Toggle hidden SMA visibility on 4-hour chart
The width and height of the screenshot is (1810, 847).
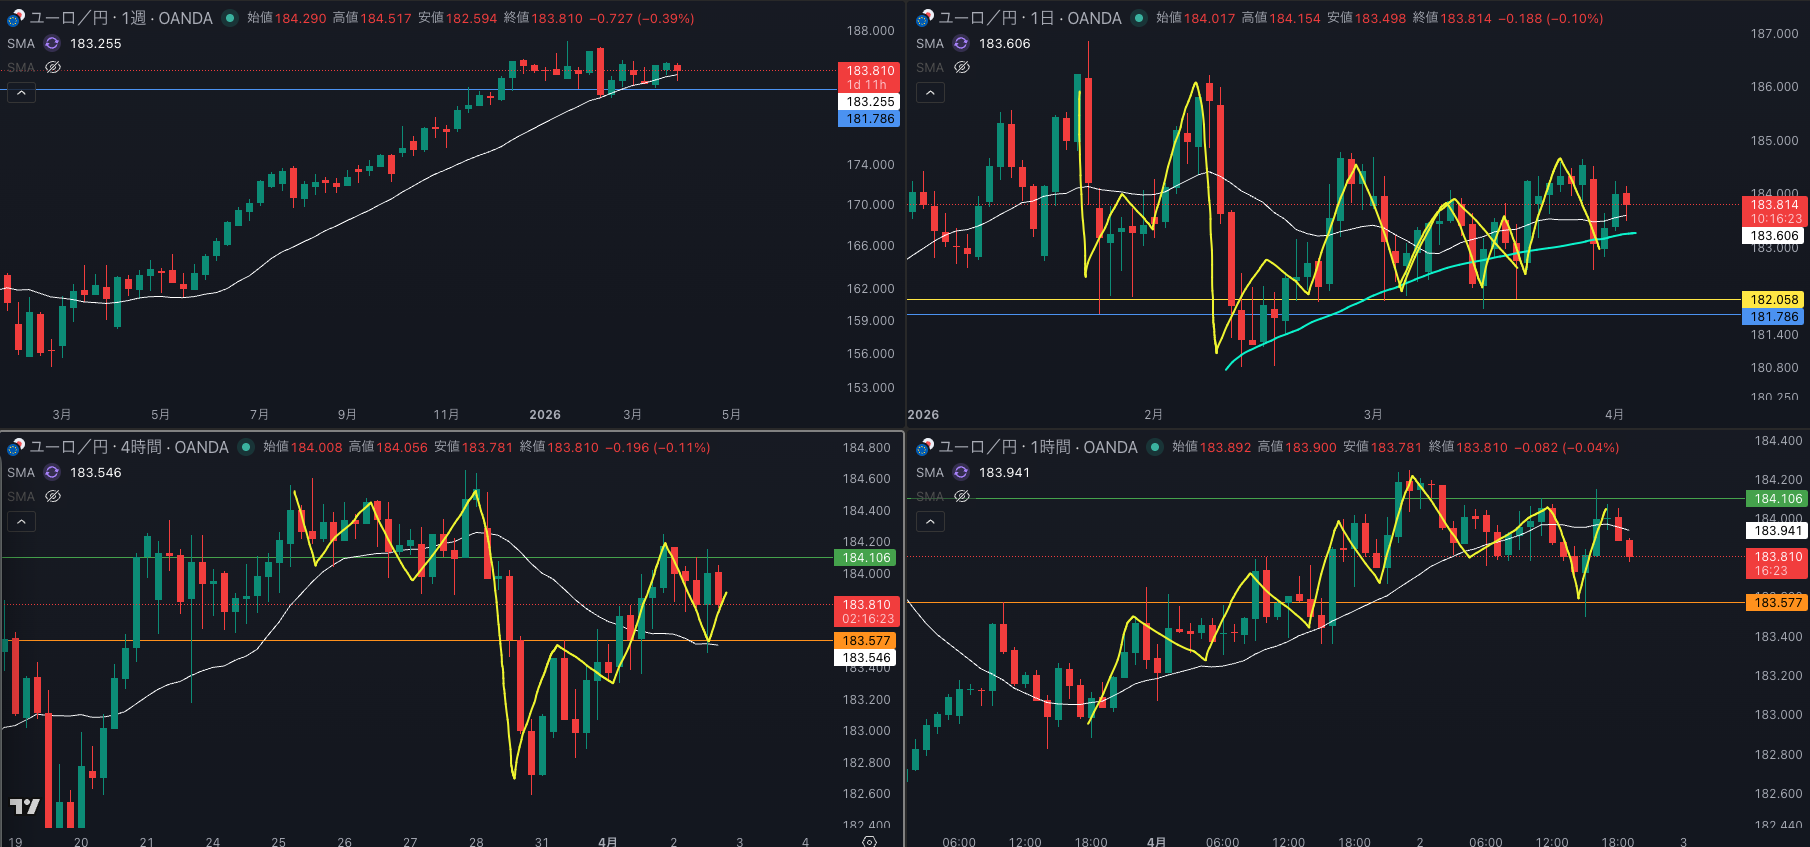tap(53, 496)
